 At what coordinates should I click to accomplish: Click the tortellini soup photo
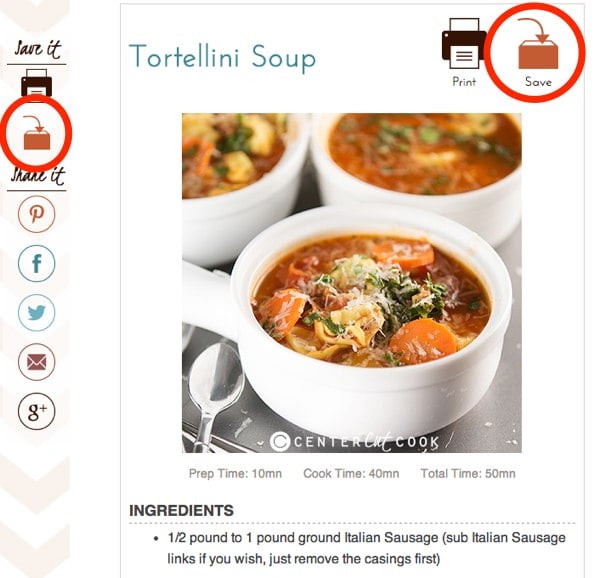(352, 283)
